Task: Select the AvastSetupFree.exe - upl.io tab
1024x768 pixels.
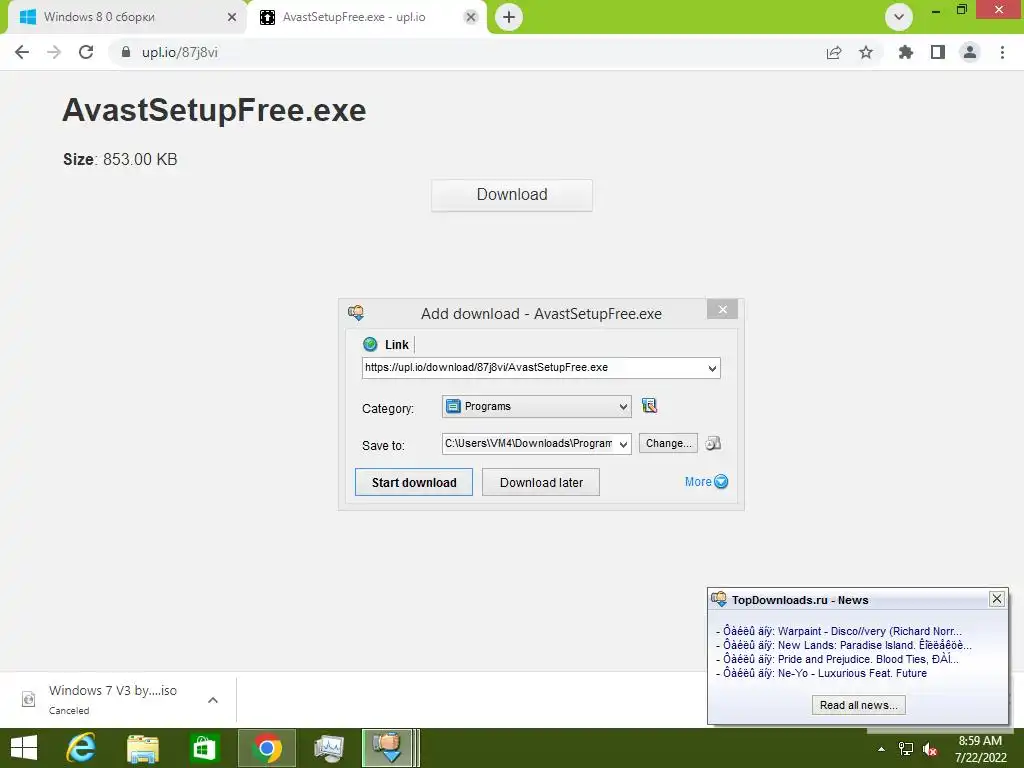Action: [366, 17]
